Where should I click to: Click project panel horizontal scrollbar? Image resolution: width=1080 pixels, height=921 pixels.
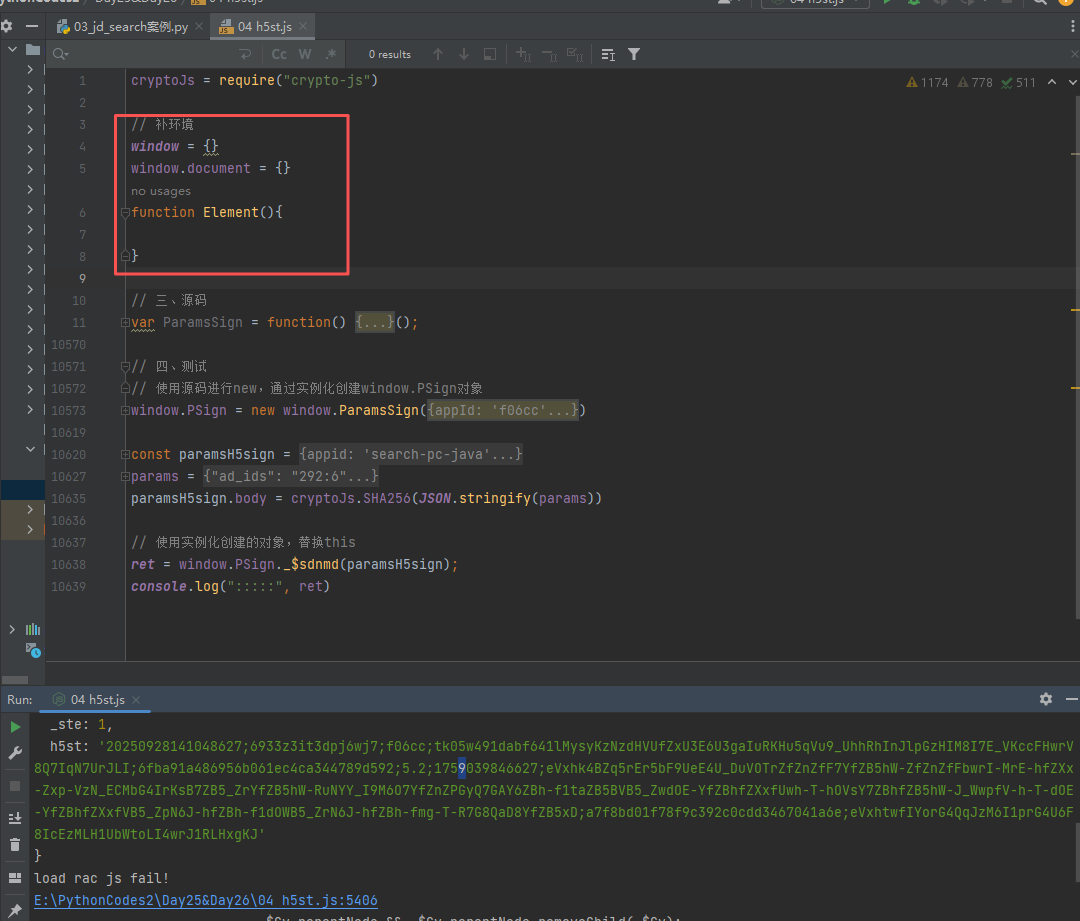pyautogui.click(x=15, y=680)
